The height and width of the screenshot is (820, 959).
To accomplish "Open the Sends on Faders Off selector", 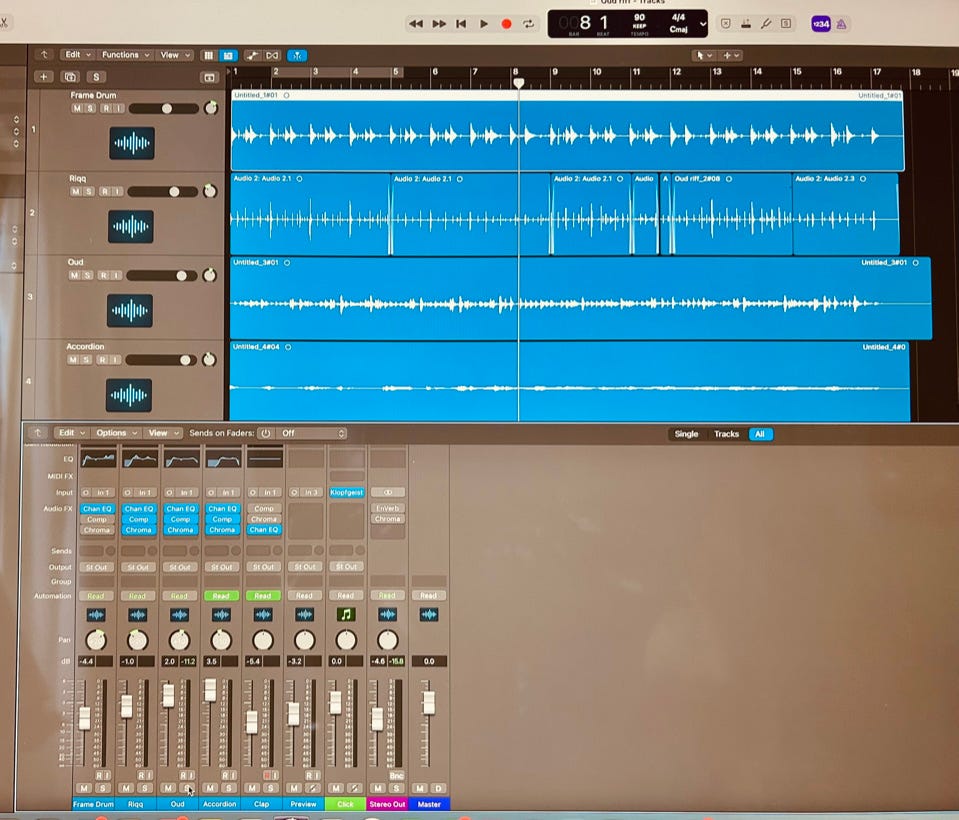I will click(x=313, y=434).
